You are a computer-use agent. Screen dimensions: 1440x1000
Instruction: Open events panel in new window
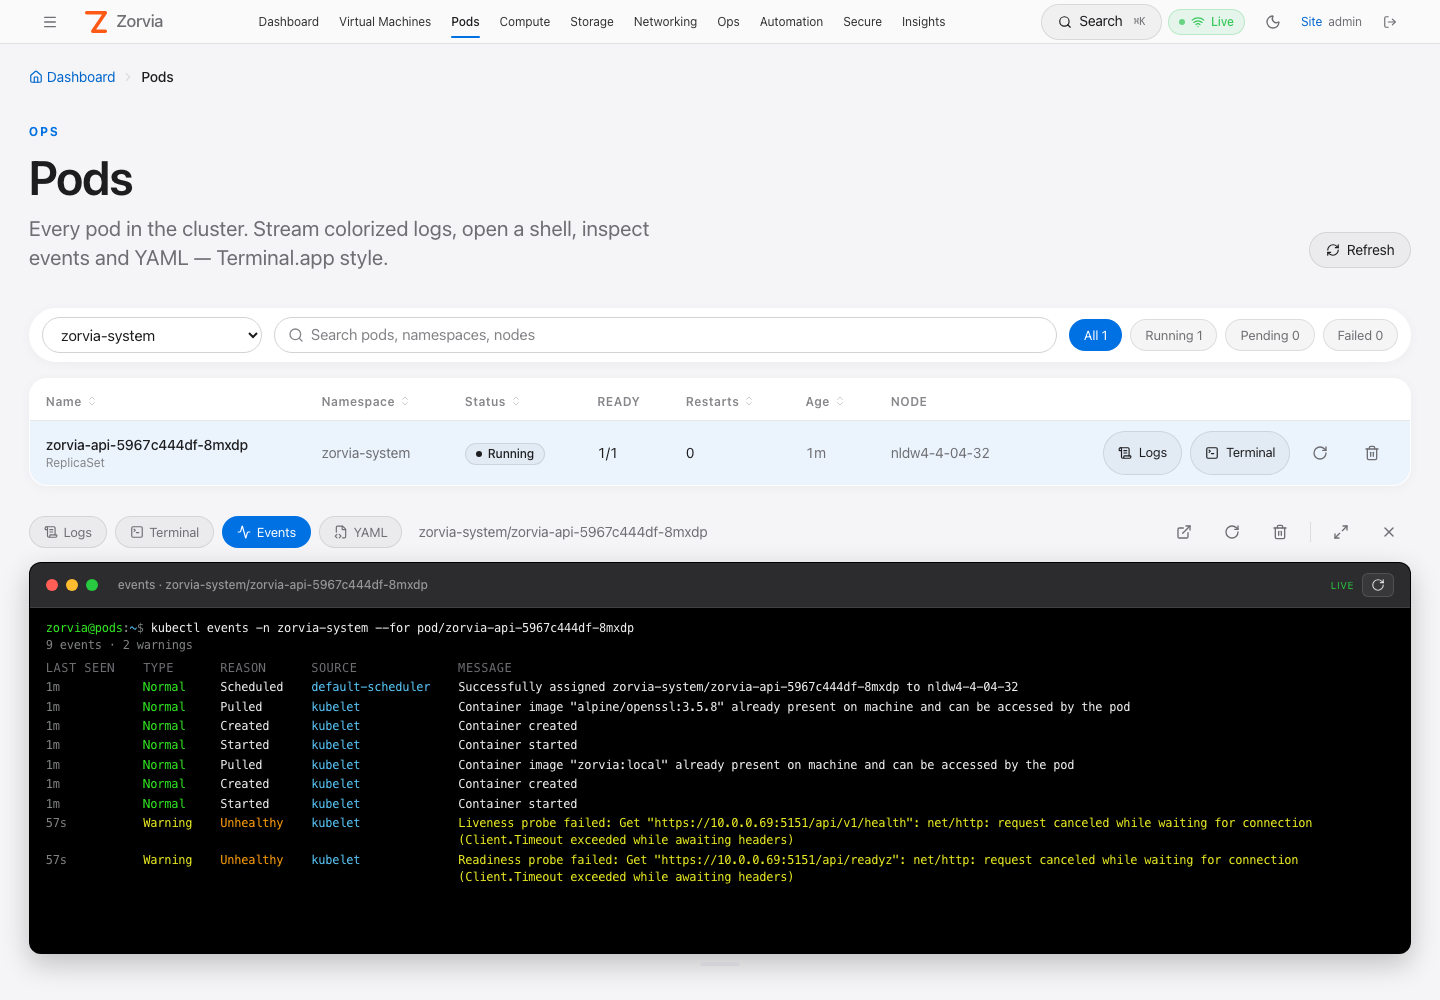pos(1184,532)
